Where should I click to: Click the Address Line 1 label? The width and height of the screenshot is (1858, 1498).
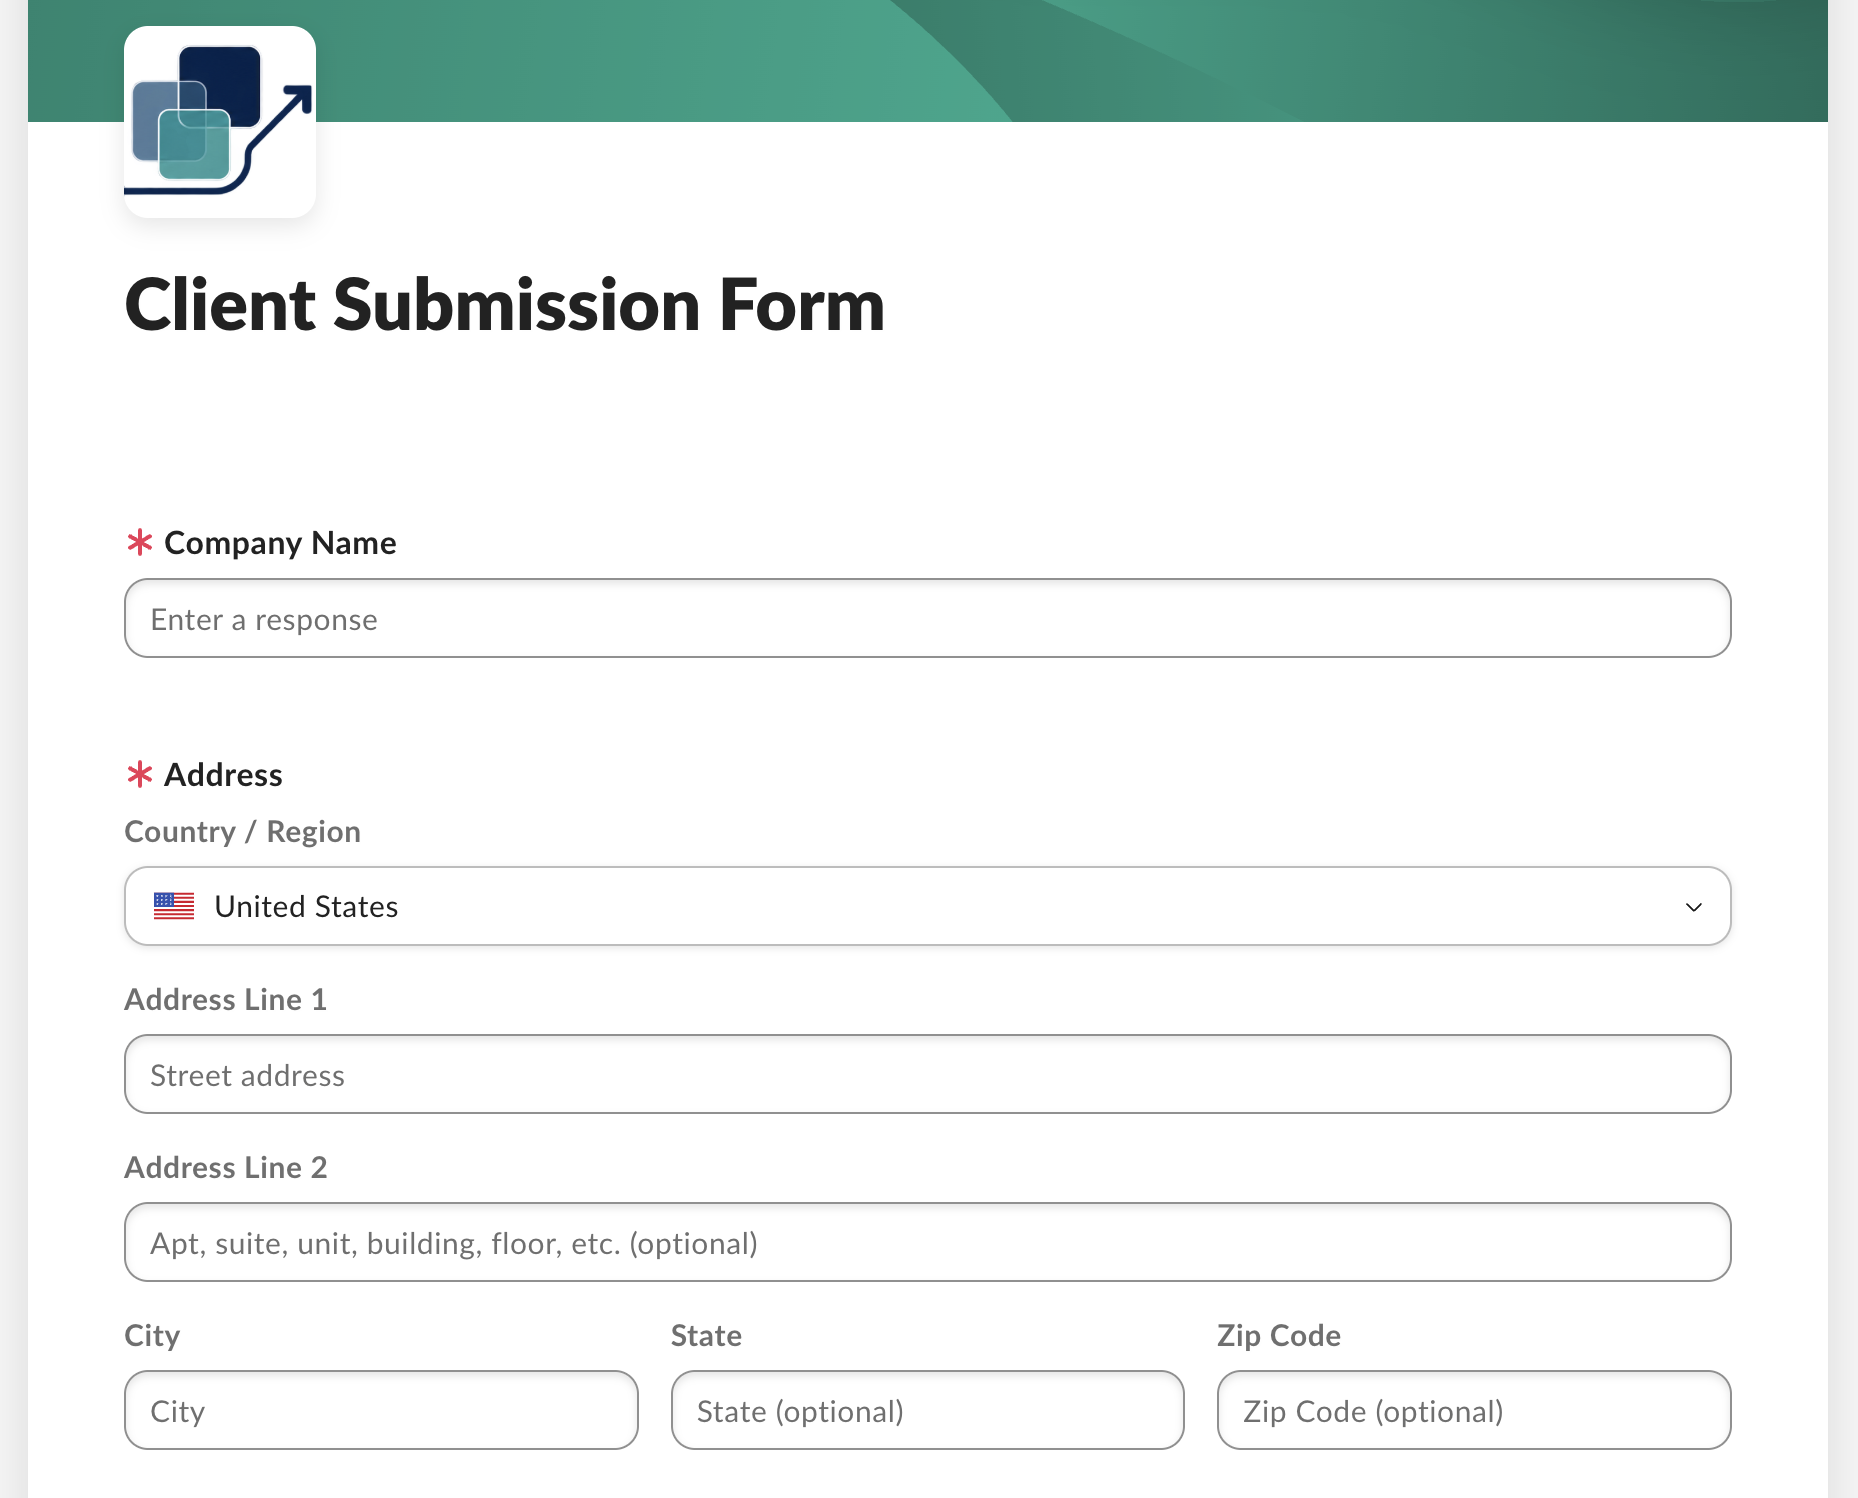(x=226, y=1000)
